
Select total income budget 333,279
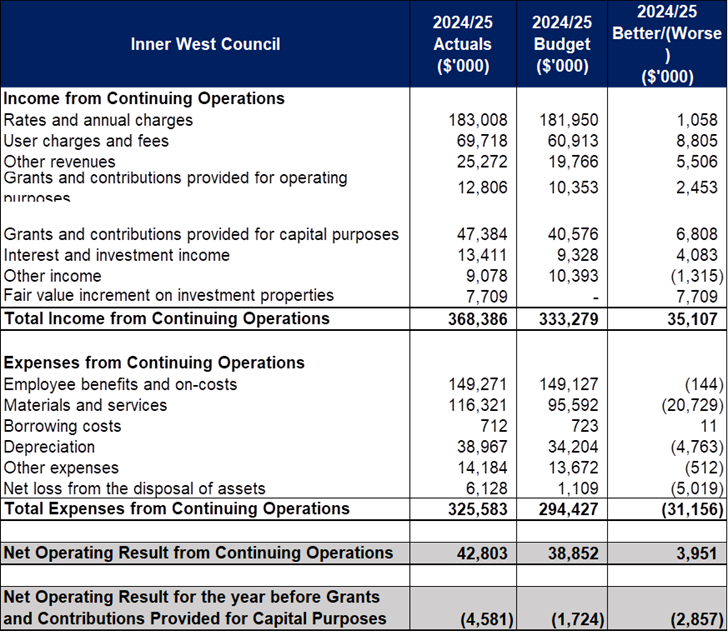[x=569, y=319]
